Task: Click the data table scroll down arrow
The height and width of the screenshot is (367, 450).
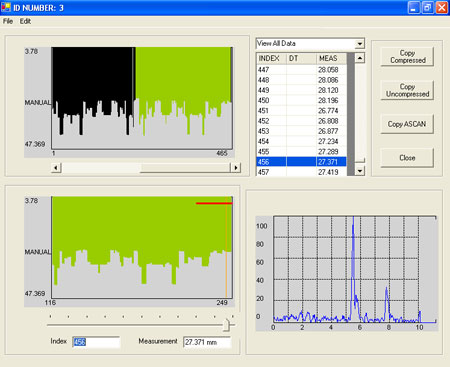Action: tap(359, 171)
